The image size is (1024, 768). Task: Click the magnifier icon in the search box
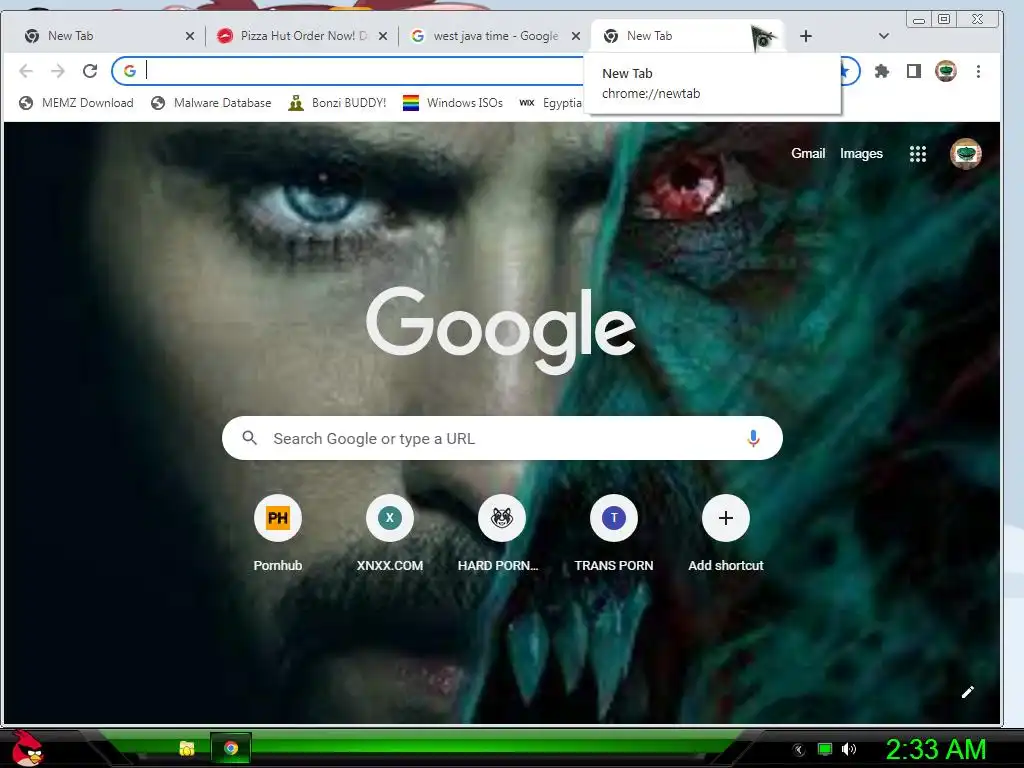249,438
